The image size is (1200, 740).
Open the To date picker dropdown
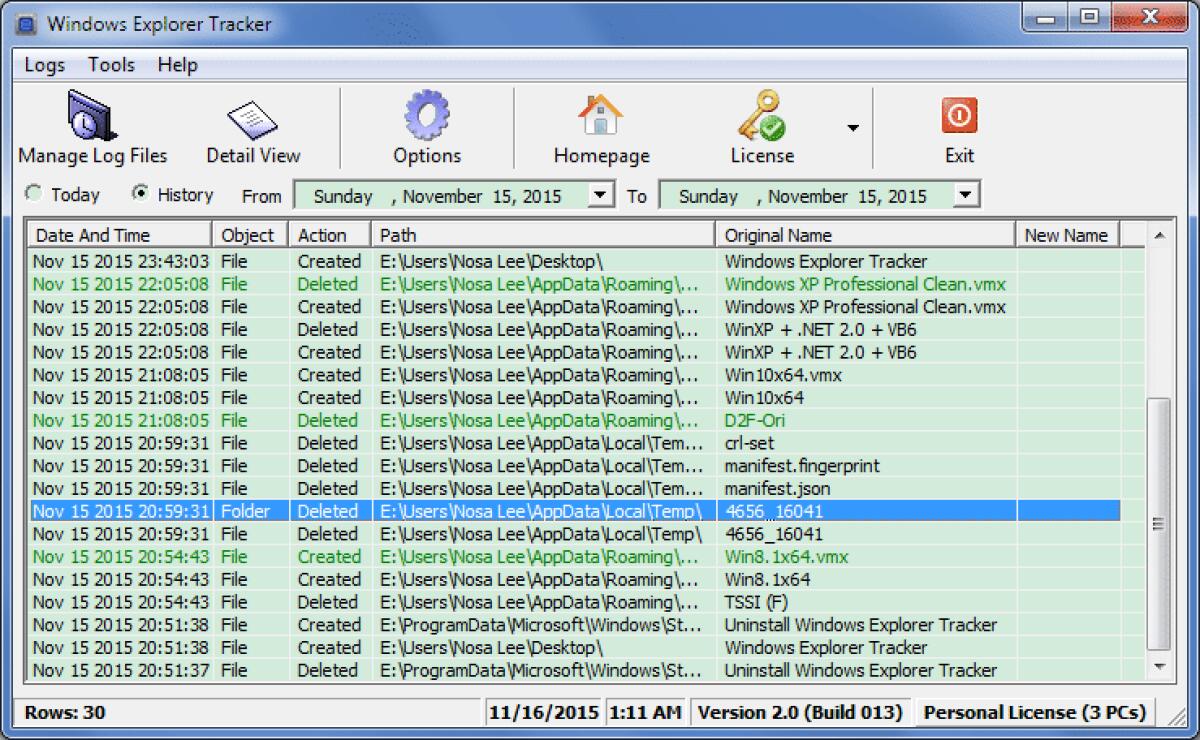click(963, 194)
